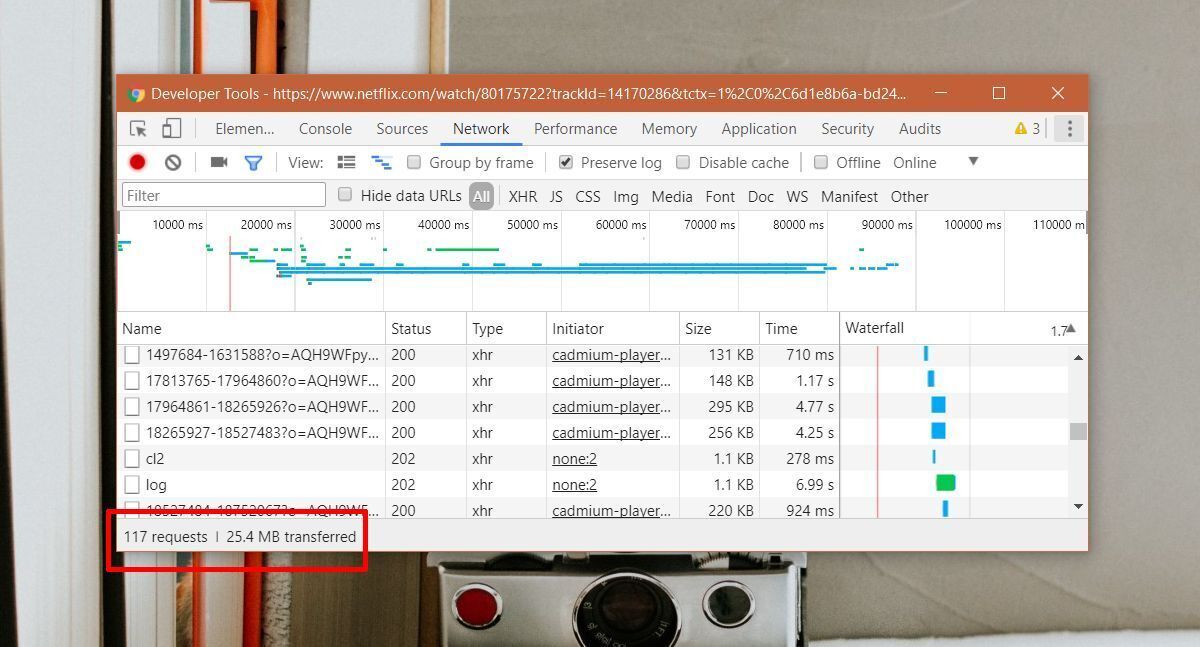The image size is (1200, 647).
Task: Stop recording network log with red button
Action: click(138, 162)
